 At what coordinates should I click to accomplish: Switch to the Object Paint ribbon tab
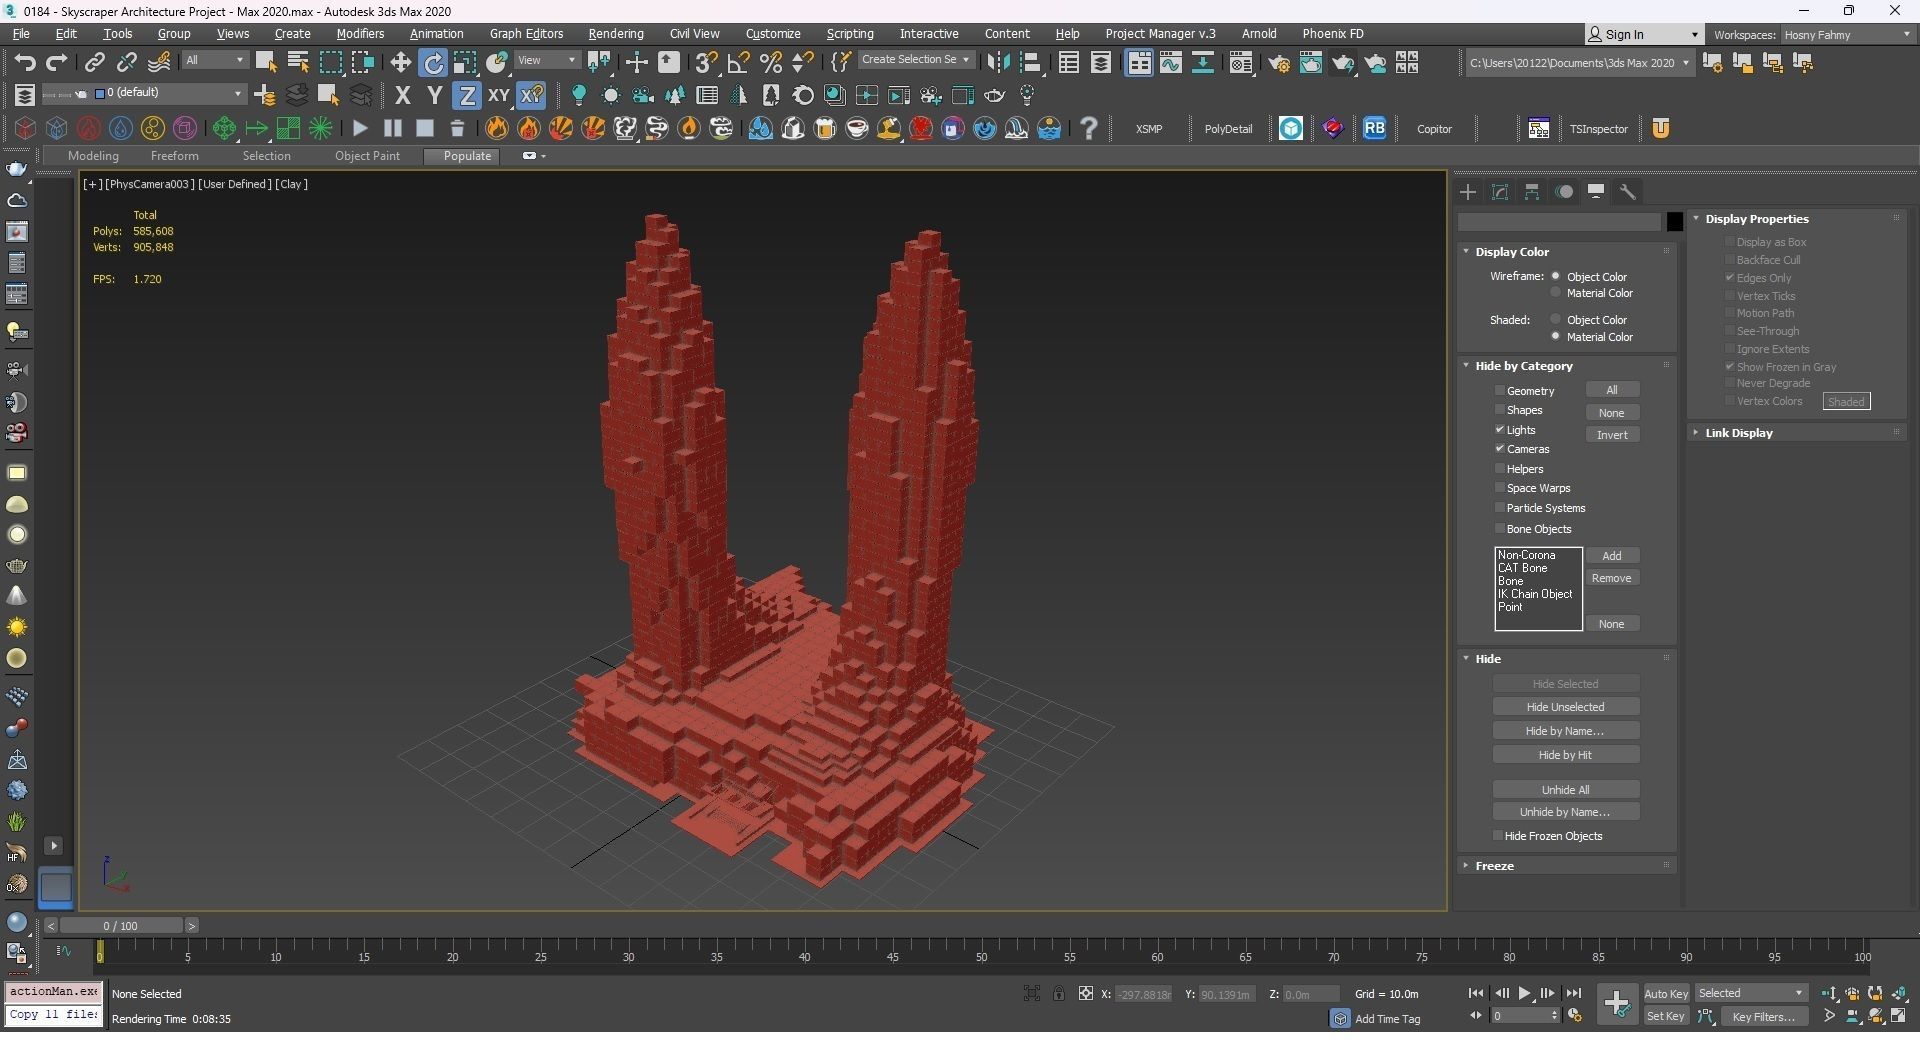tap(367, 156)
